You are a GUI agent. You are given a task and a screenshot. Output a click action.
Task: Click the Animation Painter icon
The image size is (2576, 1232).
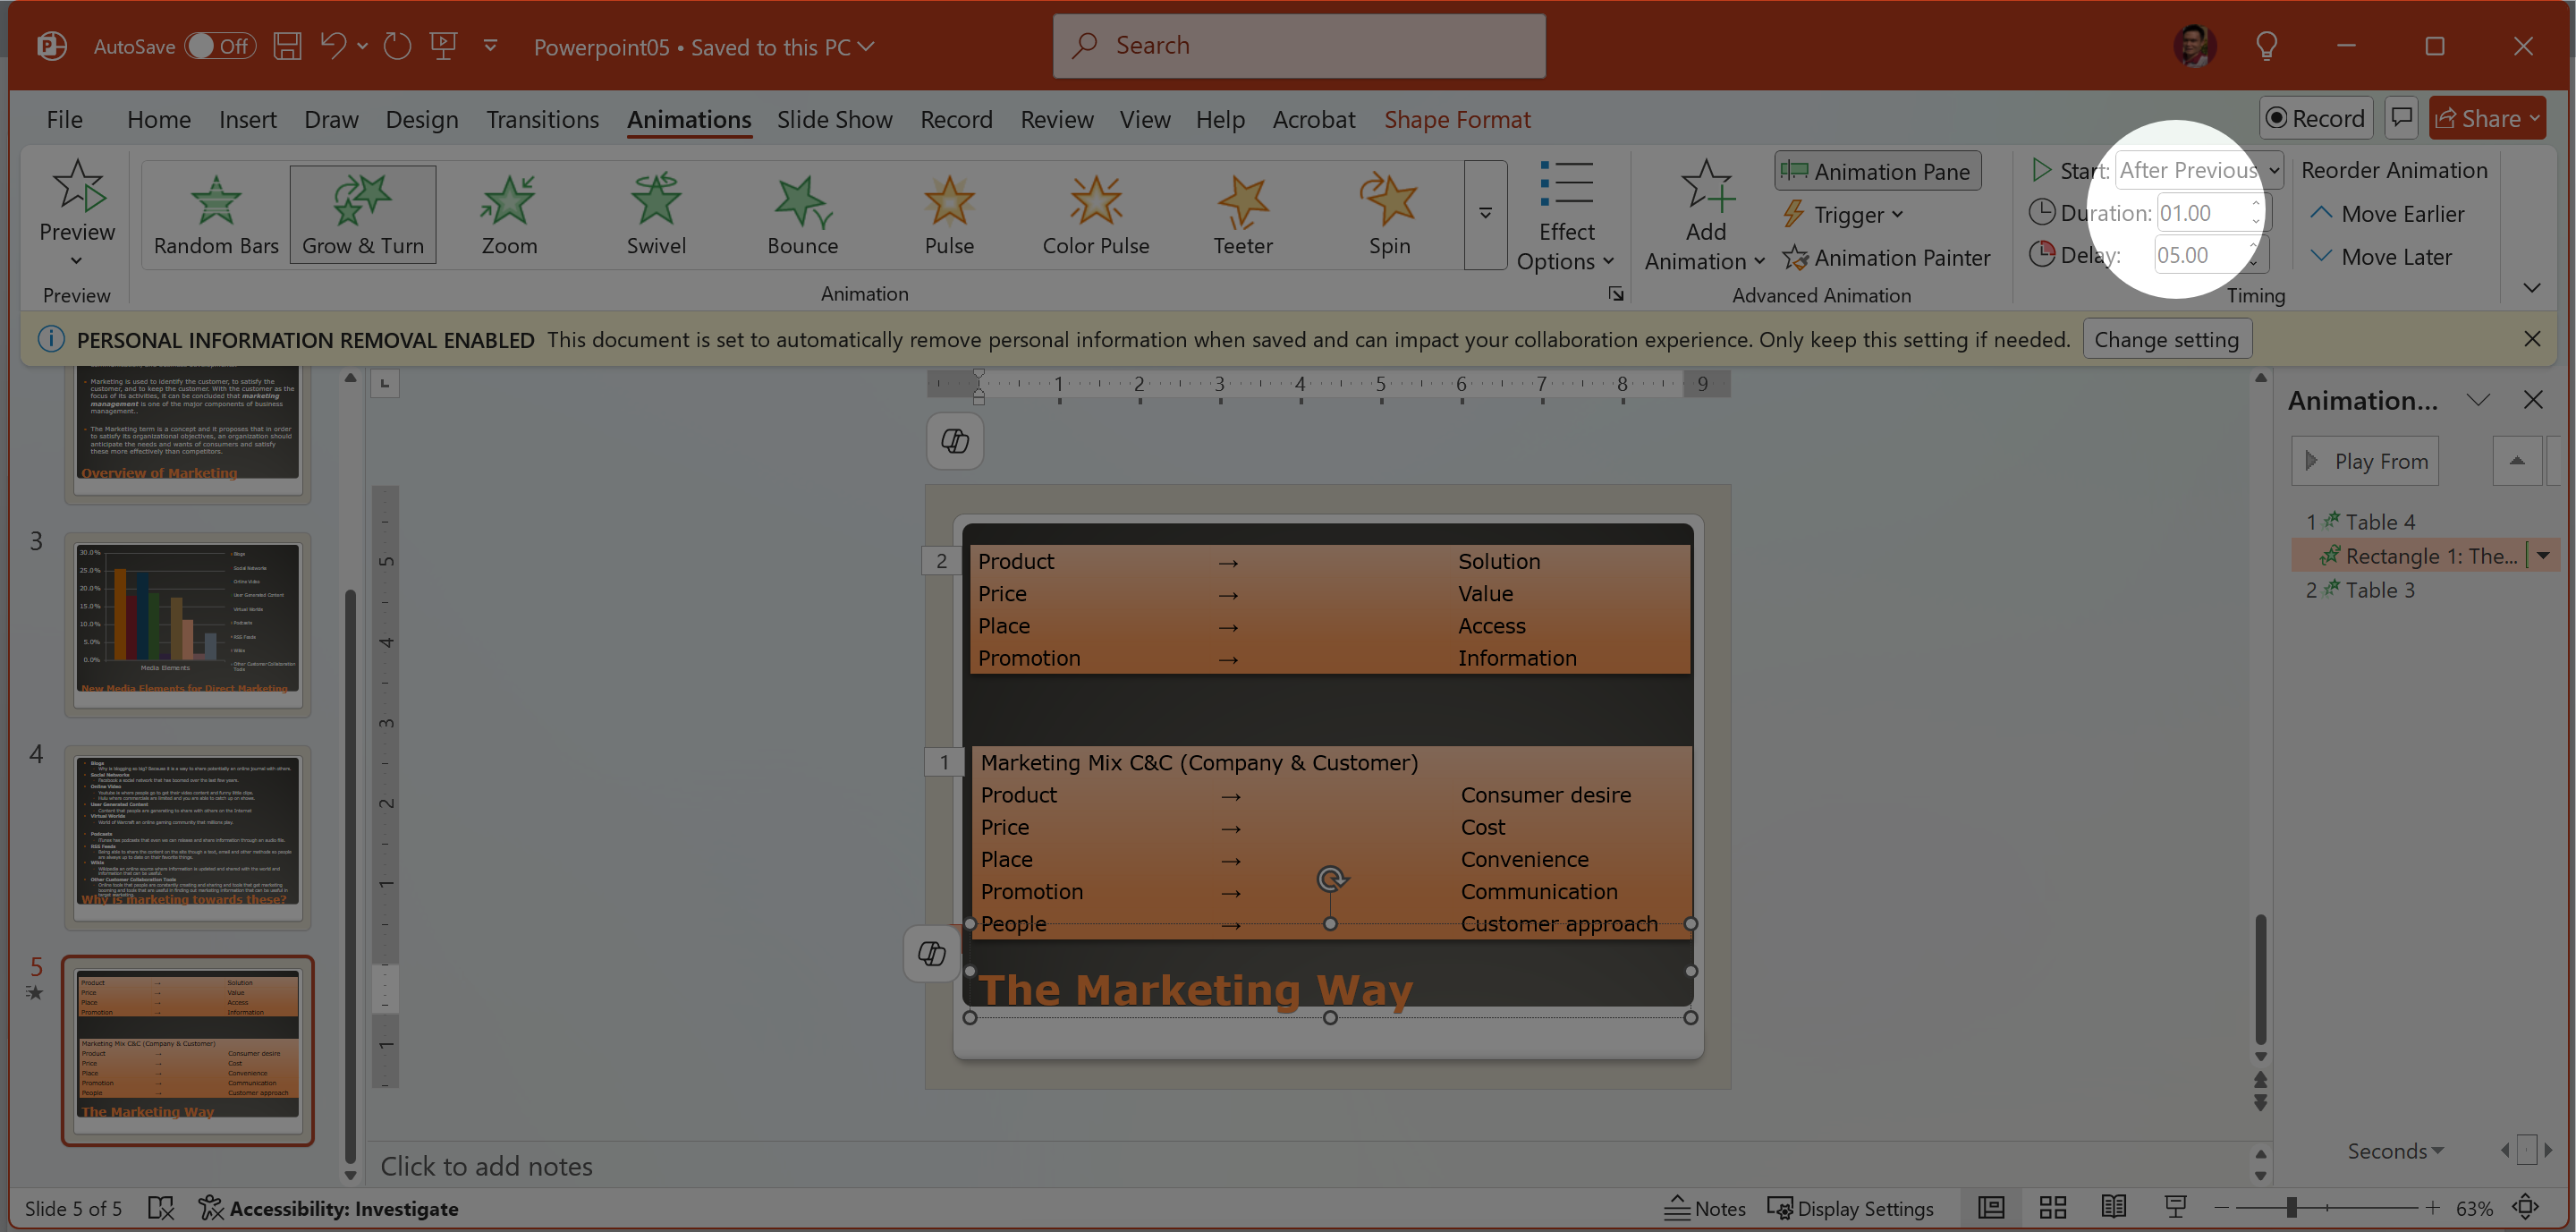pyautogui.click(x=1796, y=258)
